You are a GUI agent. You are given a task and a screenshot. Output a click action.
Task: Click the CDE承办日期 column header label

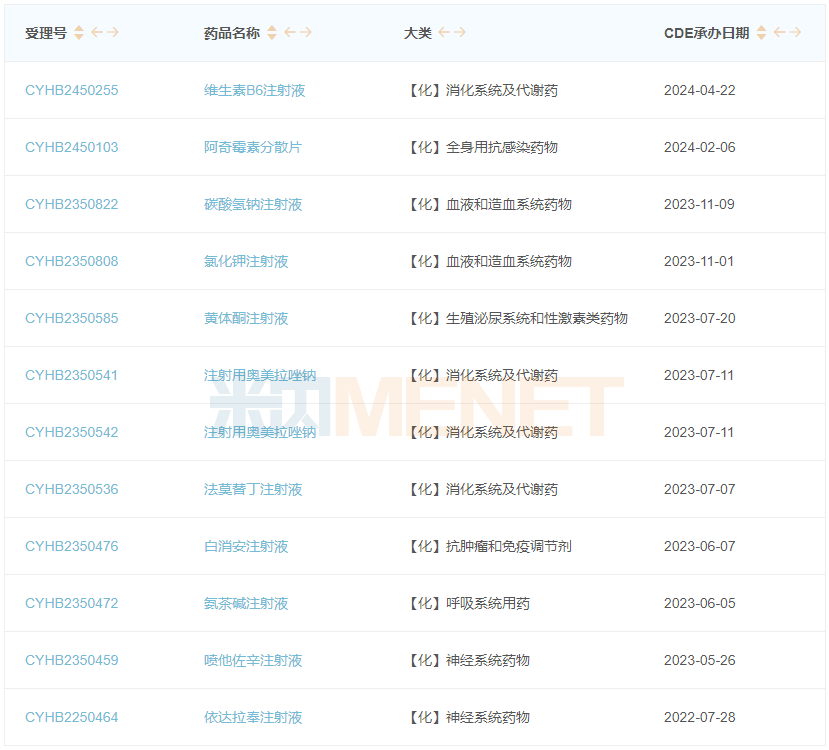(x=707, y=33)
